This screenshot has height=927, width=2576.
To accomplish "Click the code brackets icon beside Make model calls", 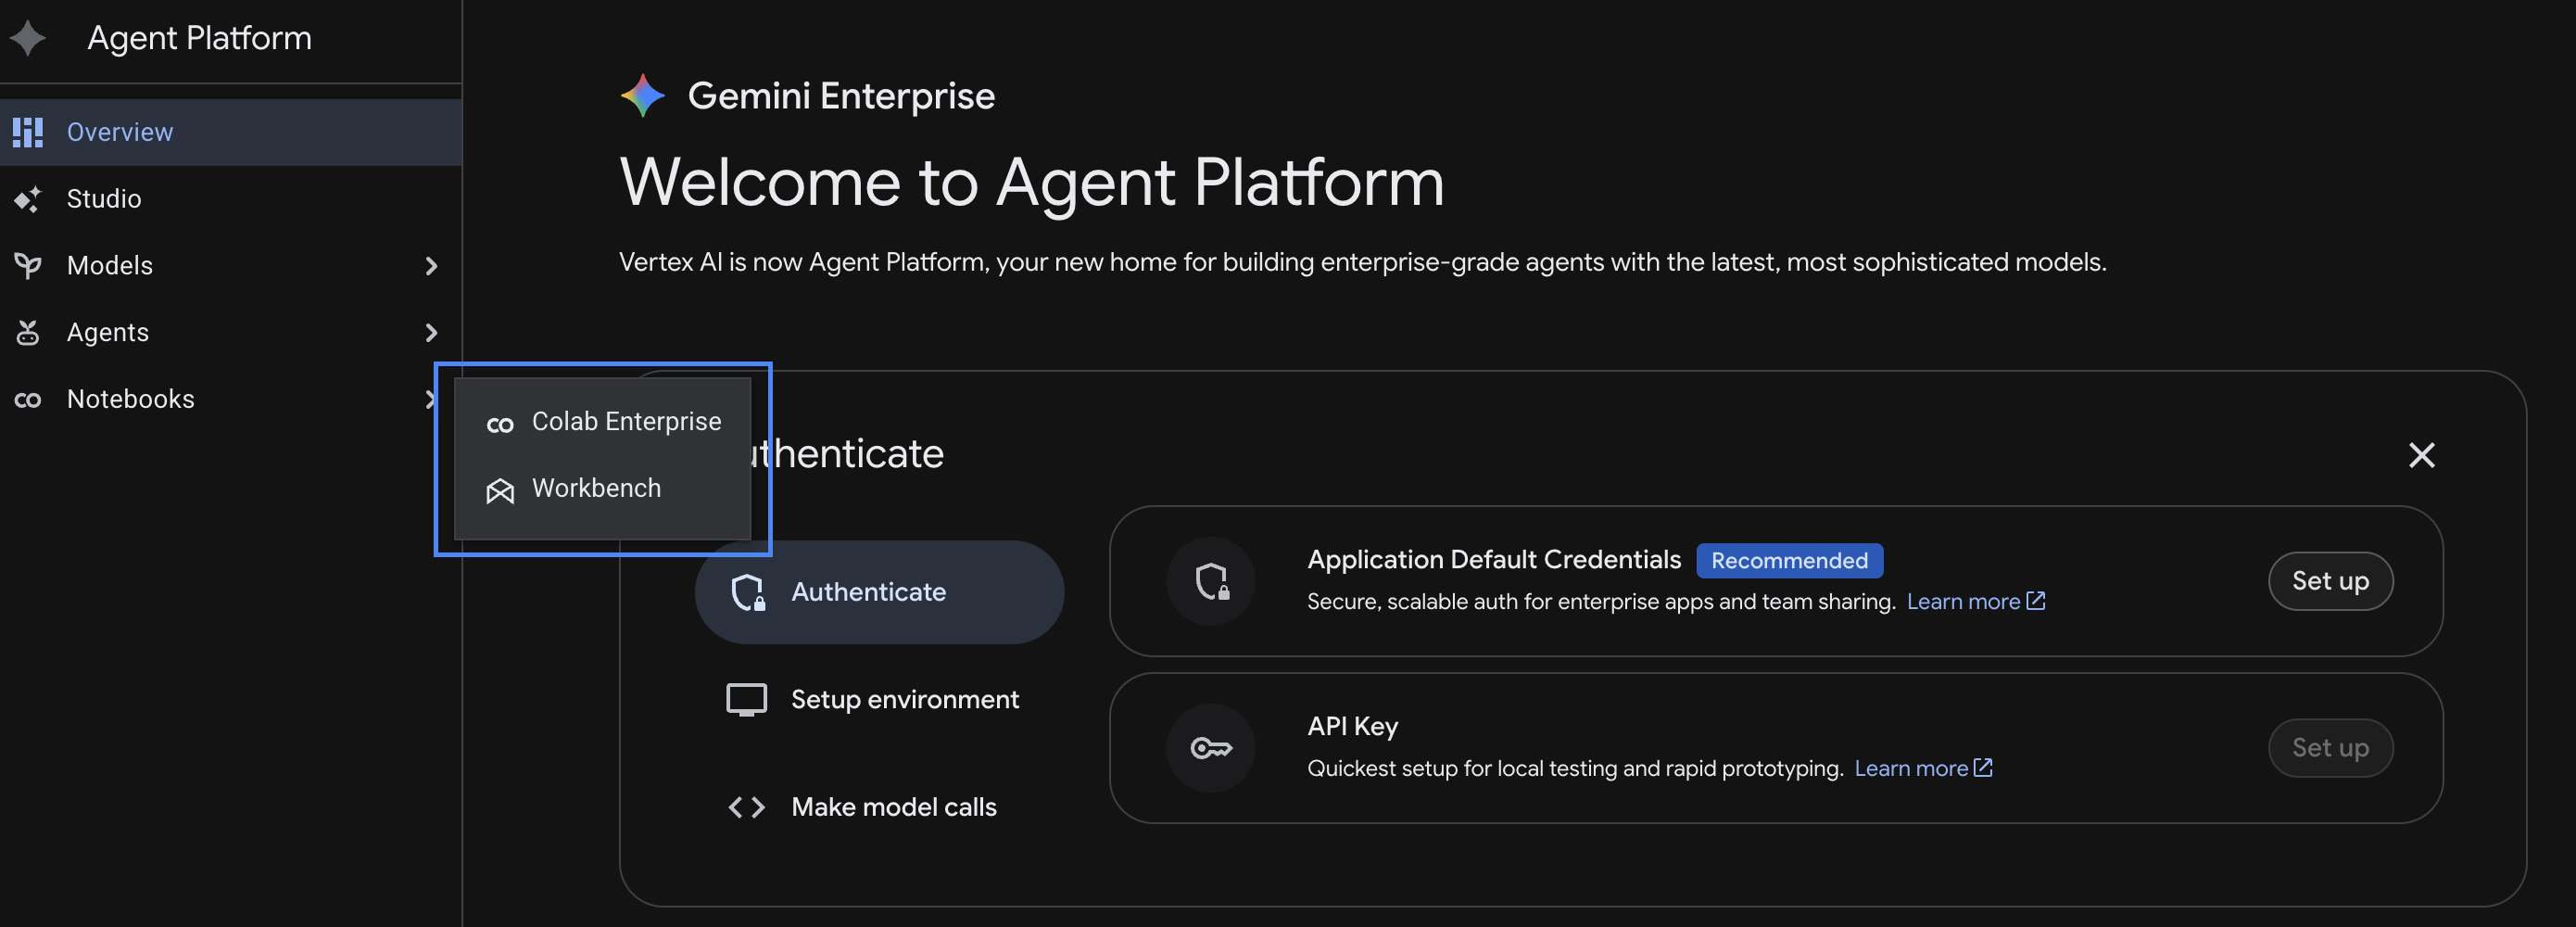I will tap(746, 807).
